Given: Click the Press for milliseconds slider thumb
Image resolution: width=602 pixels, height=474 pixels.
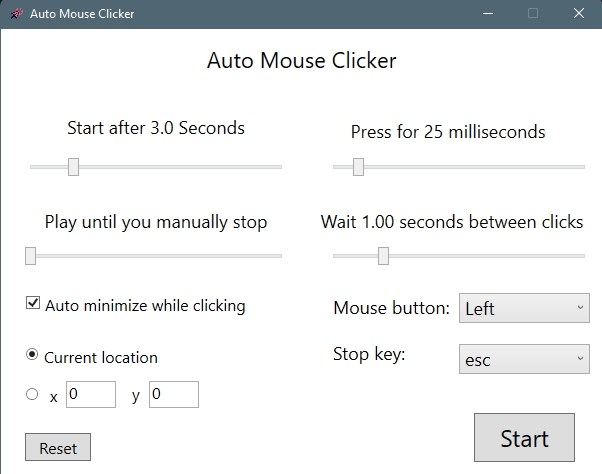Looking at the screenshot, I should pos(358,167).
